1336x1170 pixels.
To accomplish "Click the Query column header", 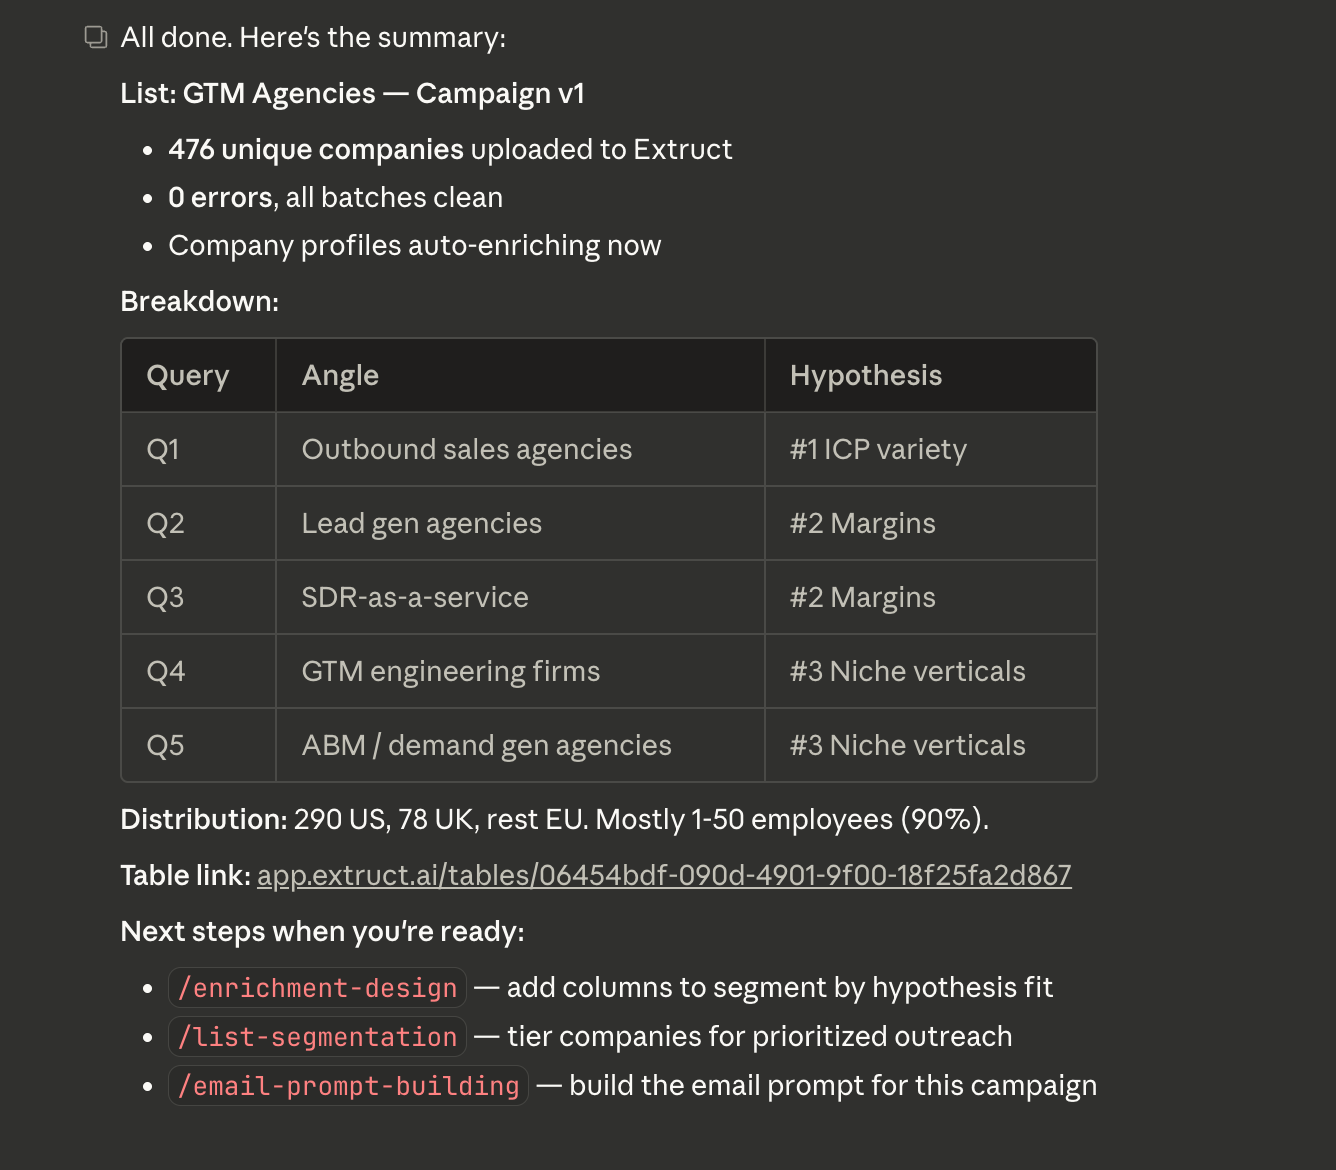I will 188,376.
